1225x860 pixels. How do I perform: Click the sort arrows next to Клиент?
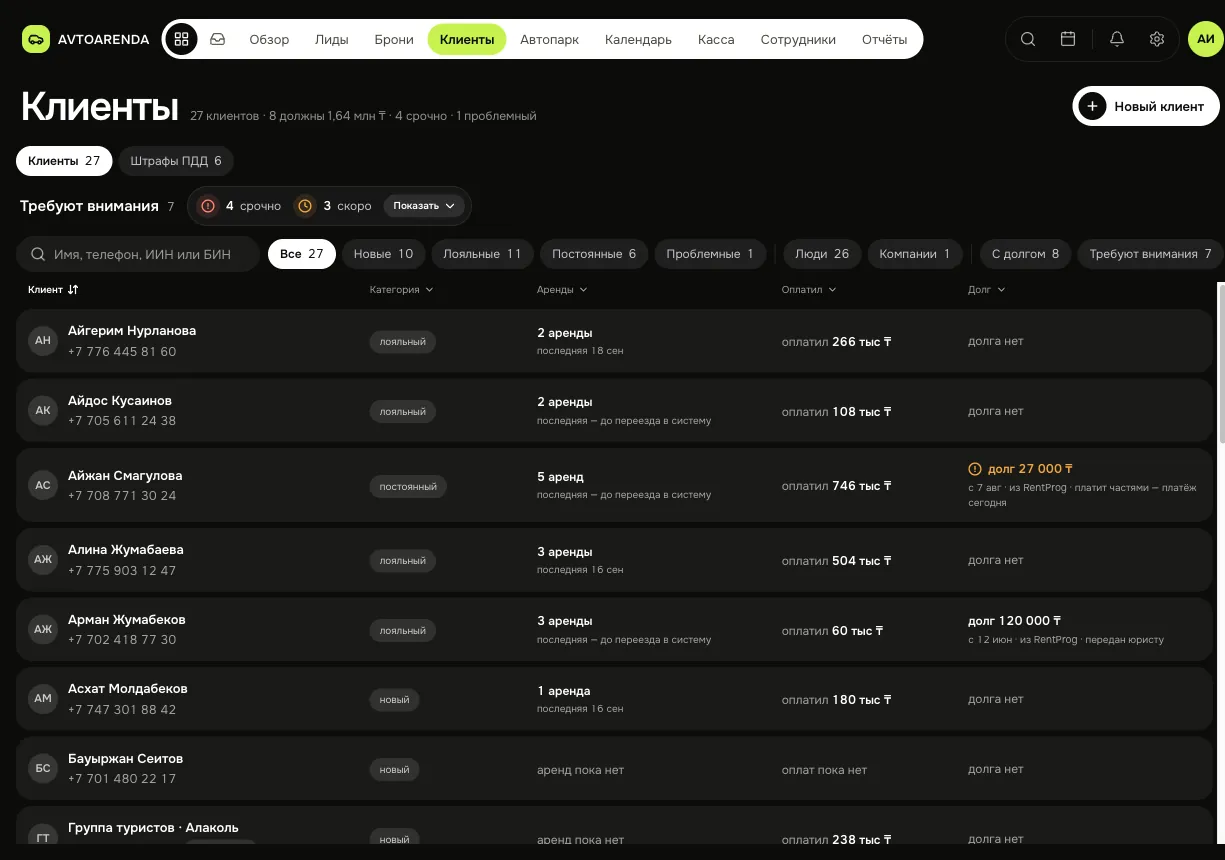73,290
